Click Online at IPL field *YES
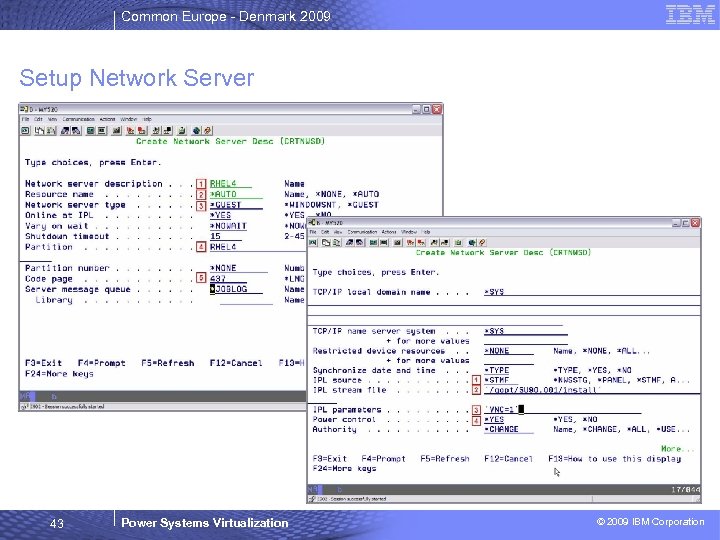 [x=220, y=215]
